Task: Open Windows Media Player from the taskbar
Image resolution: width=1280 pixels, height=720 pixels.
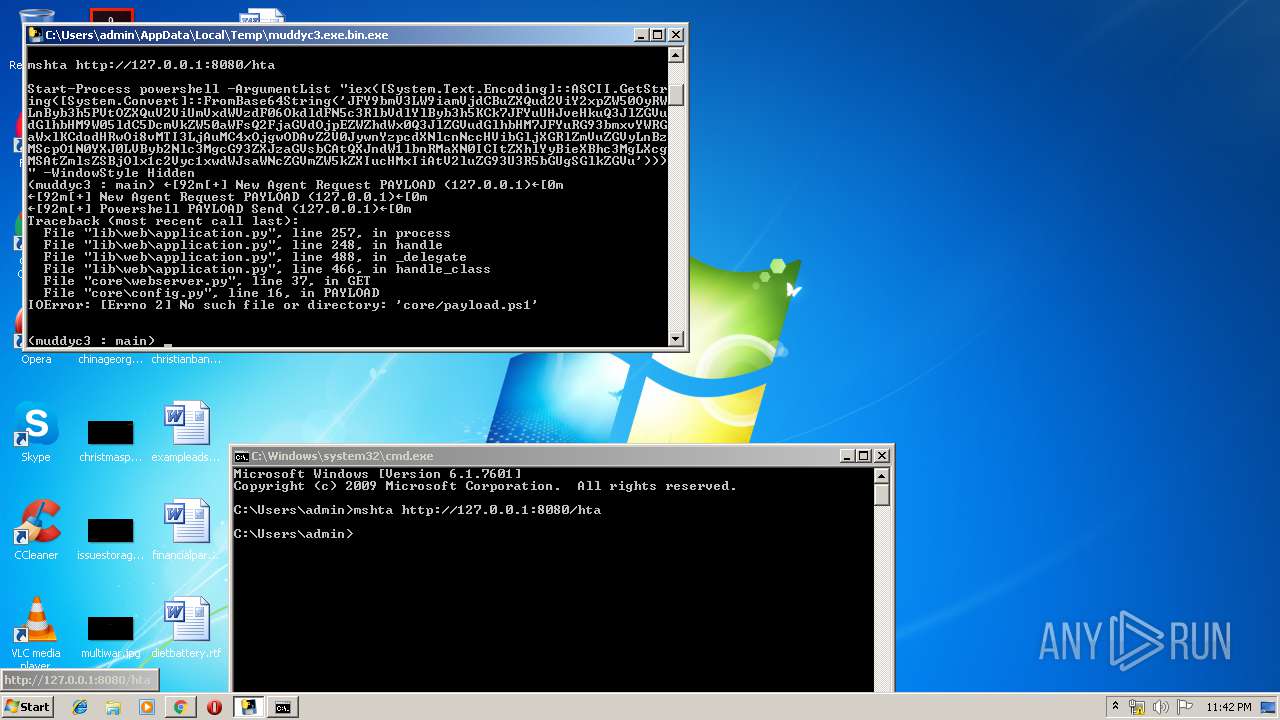Action: (147, 707)
